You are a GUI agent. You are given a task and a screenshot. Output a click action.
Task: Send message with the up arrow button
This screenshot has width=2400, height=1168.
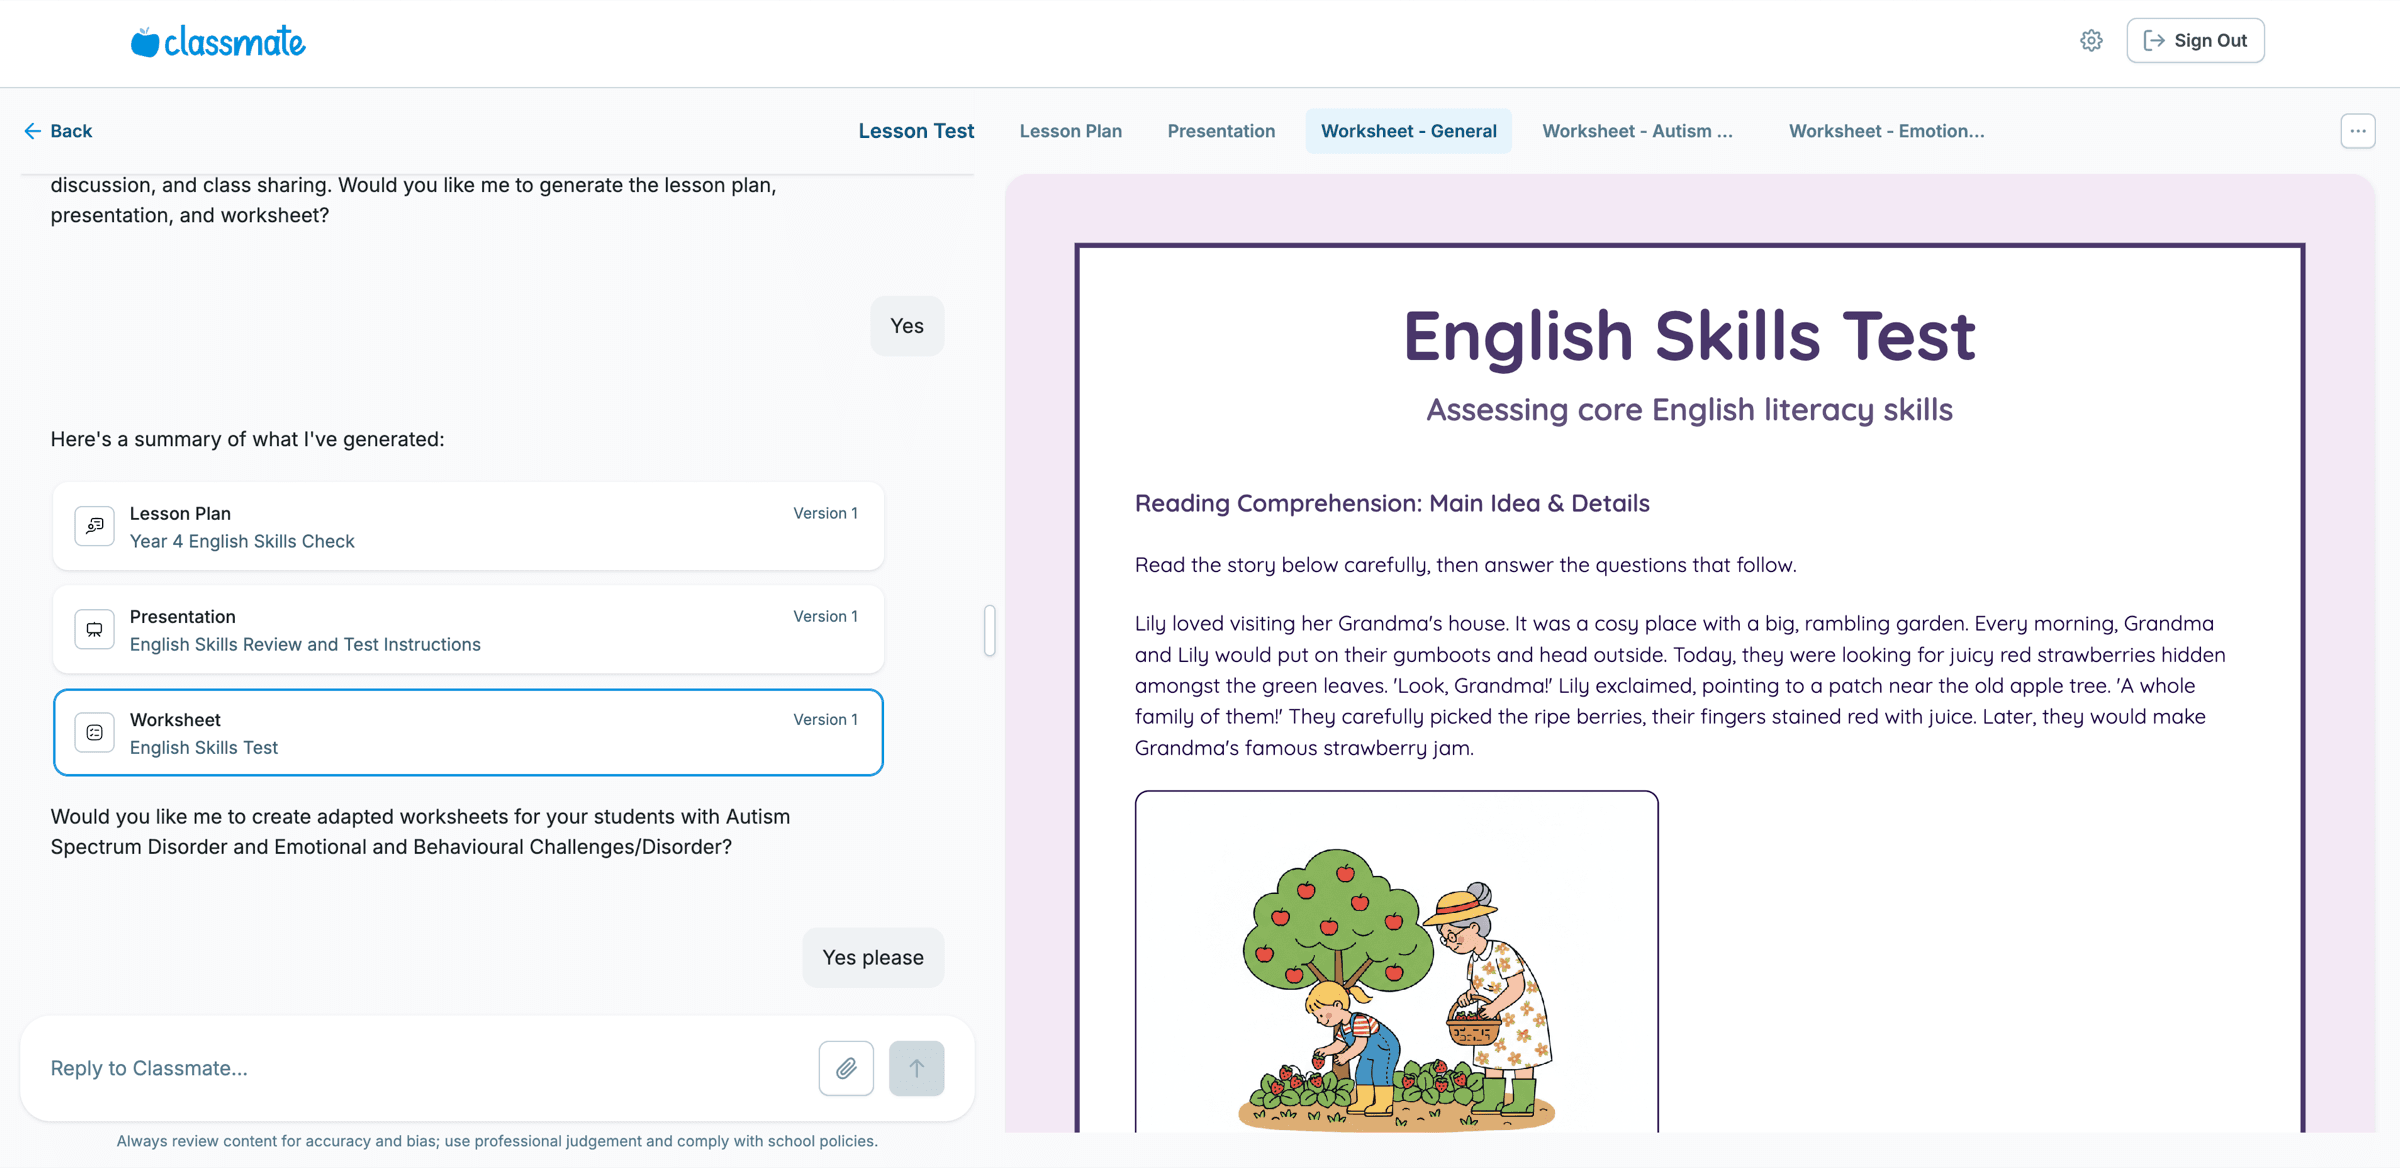[x=916, y=1068]
